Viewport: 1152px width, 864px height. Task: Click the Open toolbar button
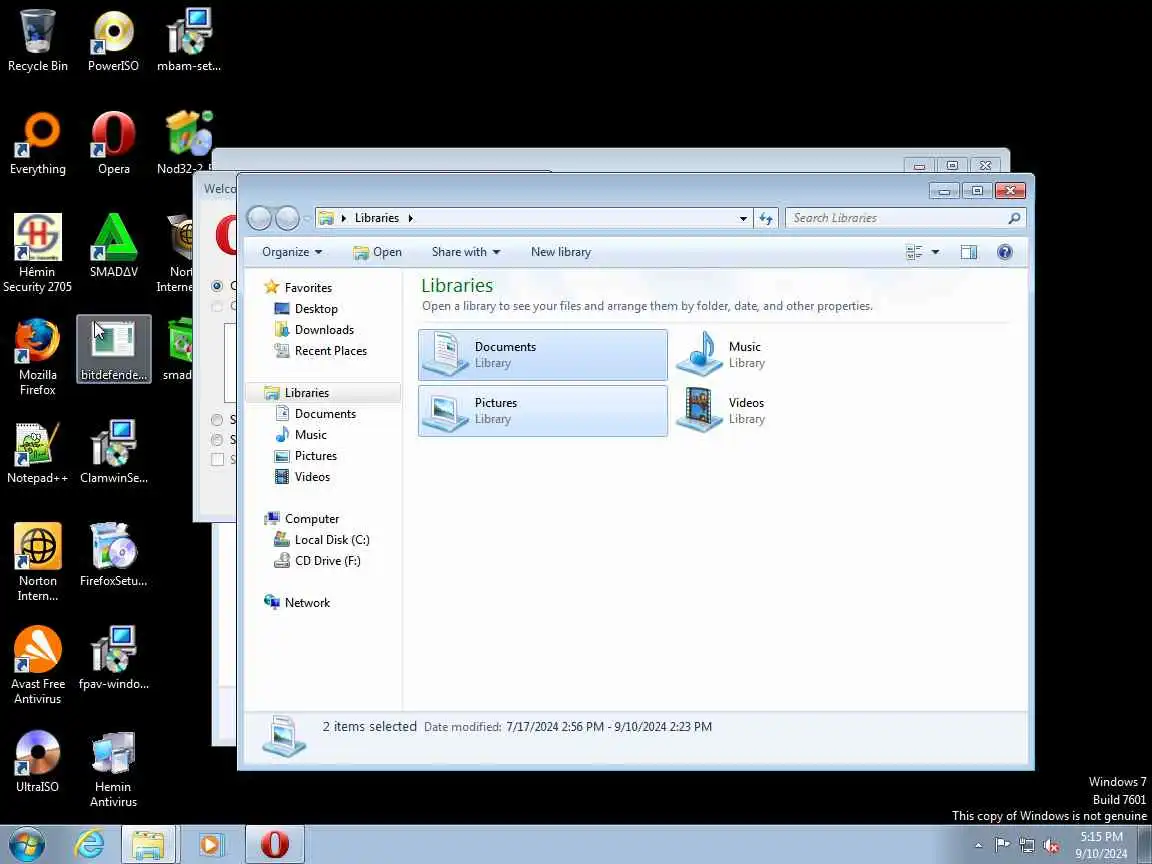(x=378, y=252)
